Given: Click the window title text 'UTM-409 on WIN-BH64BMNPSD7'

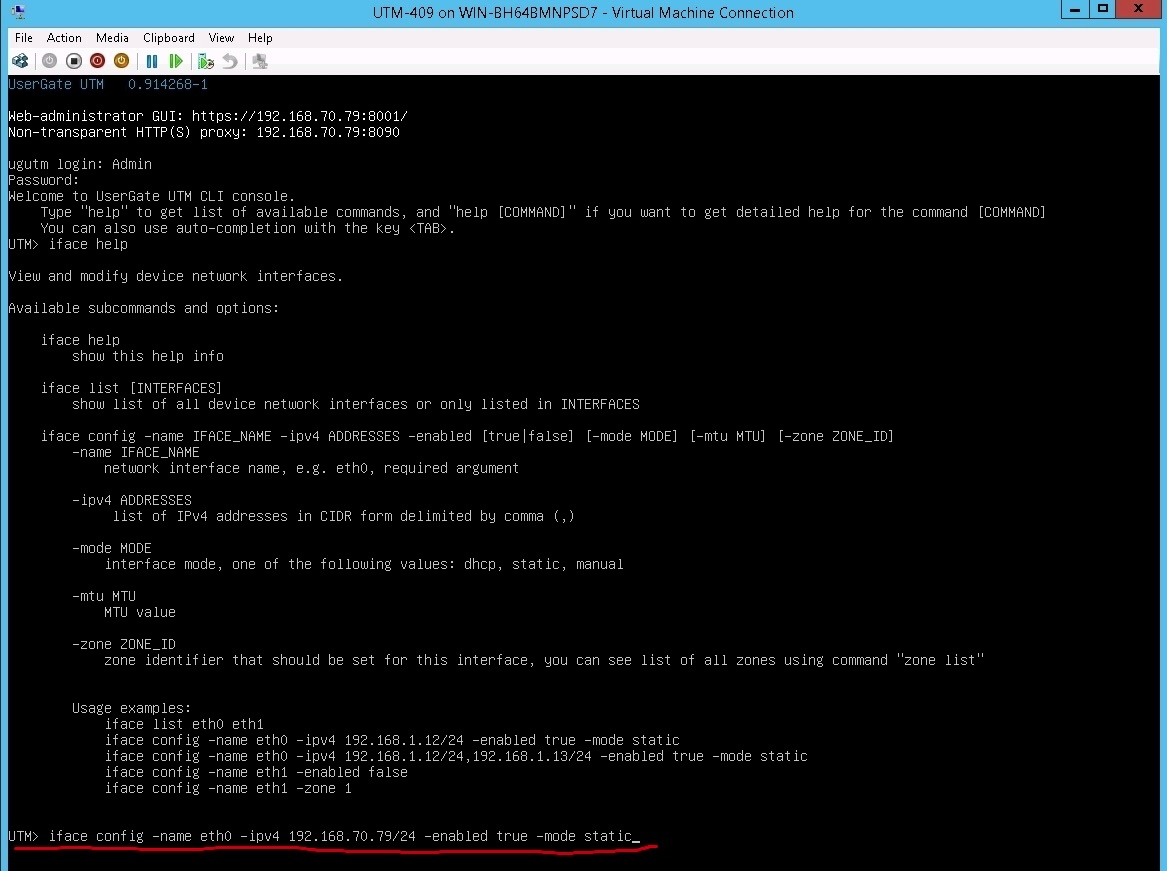Looking at the screenshot, I should point(485,13).
